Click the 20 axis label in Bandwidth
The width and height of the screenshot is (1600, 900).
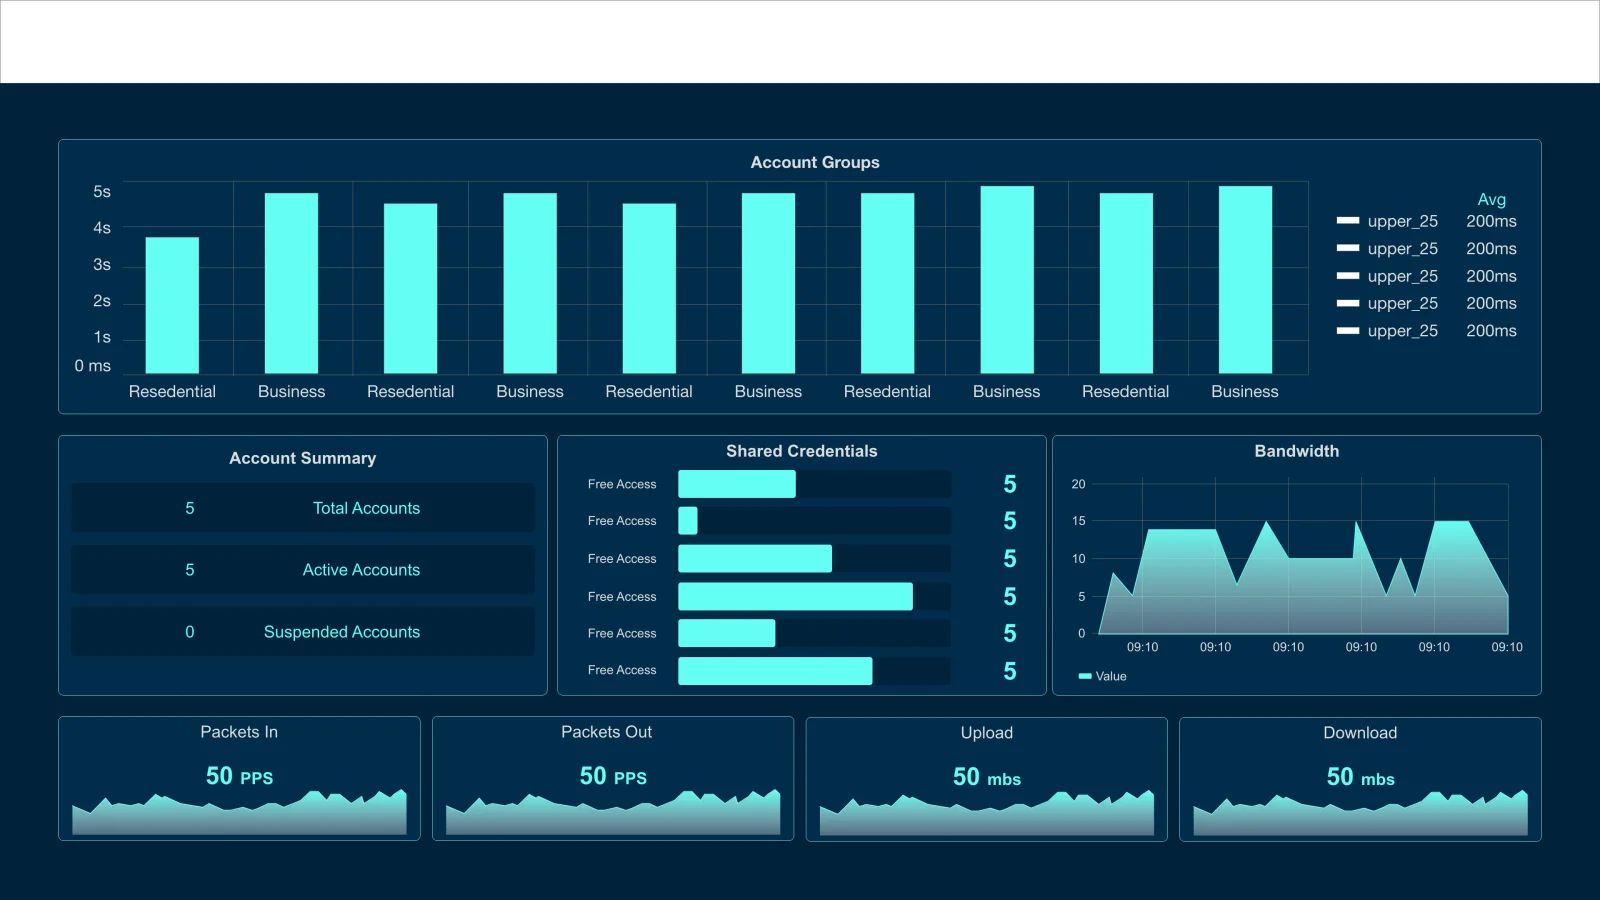(x=1078, y=484)
